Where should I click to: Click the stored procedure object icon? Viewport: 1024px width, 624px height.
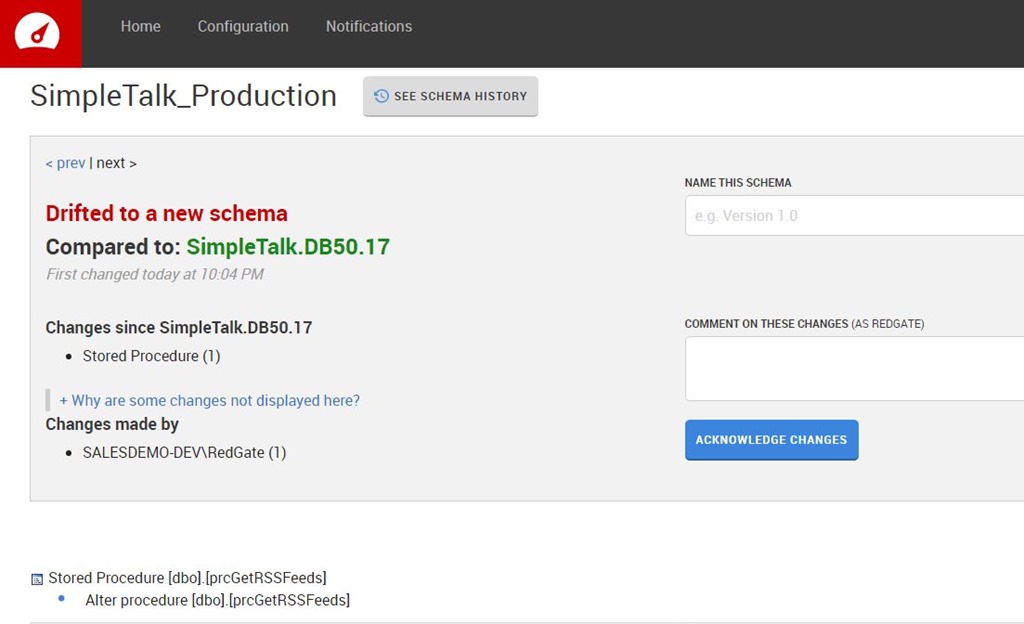coord(37,579)
